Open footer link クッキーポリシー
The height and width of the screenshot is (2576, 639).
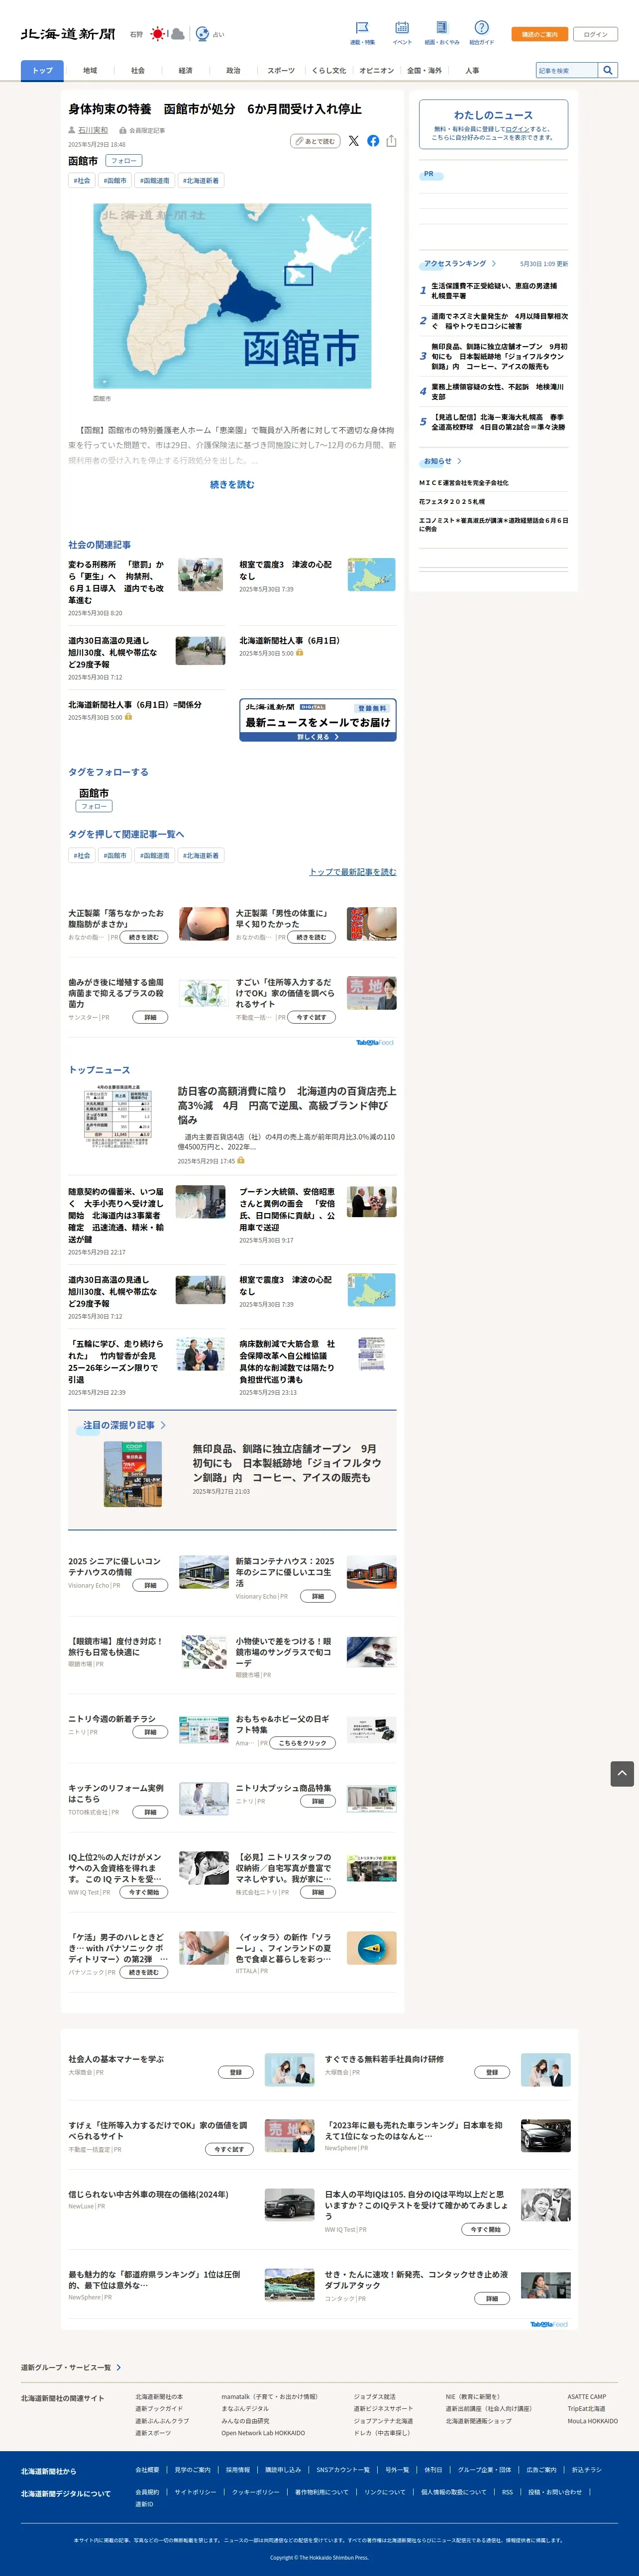(256, 2492)
